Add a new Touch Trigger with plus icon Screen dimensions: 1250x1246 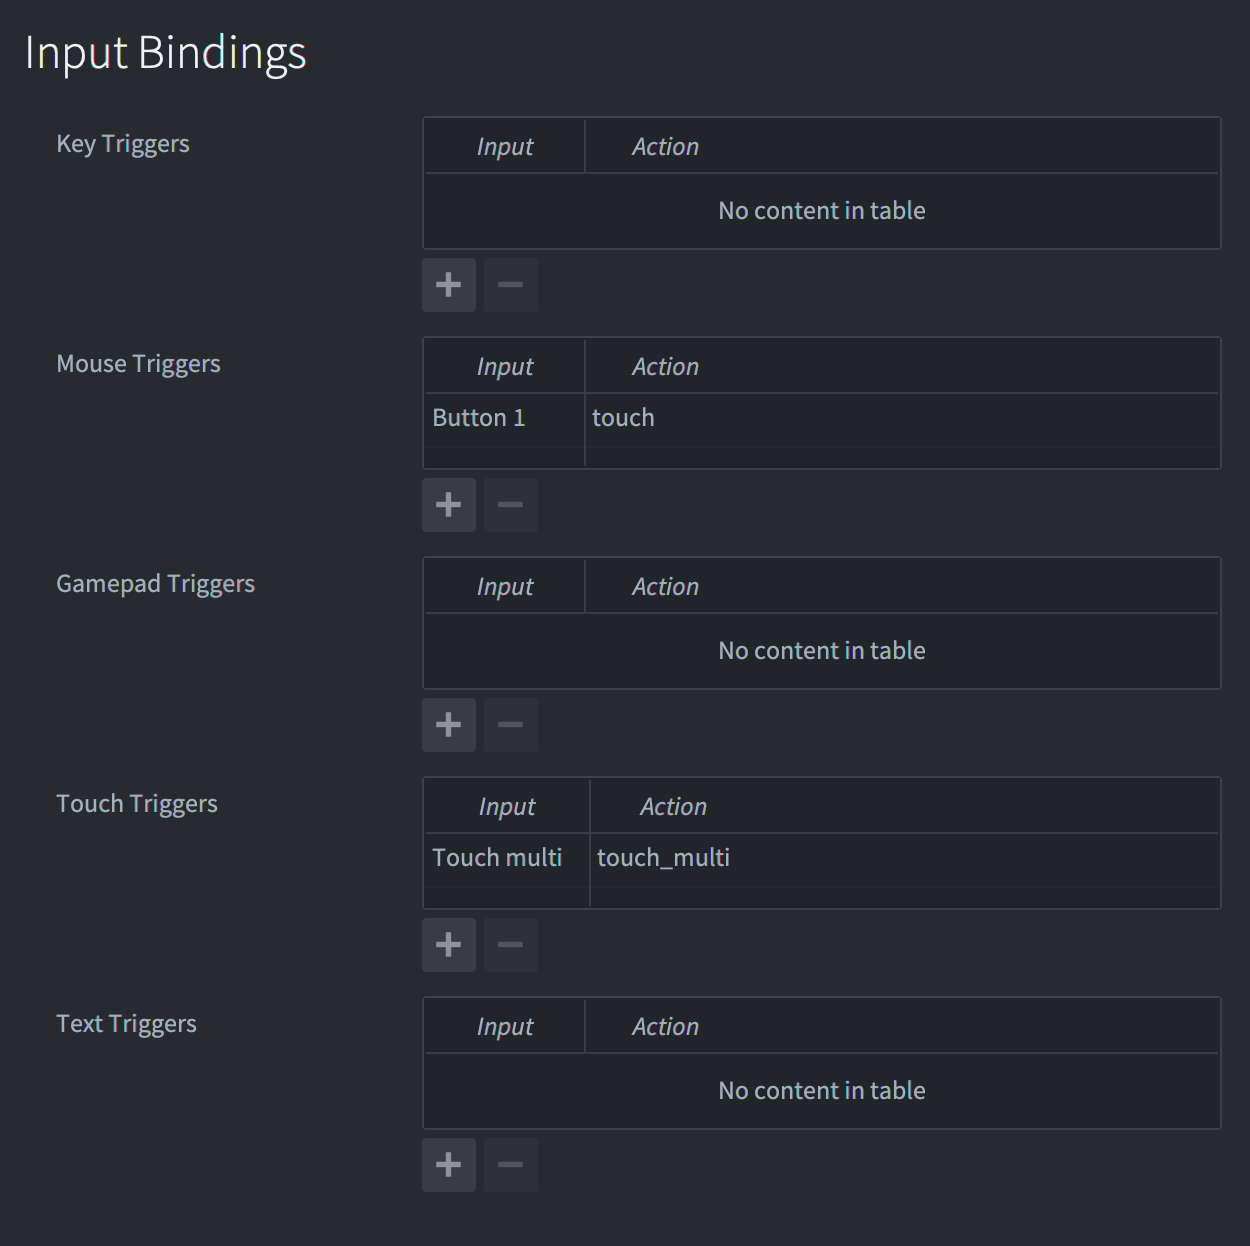[x=448, y=945]
